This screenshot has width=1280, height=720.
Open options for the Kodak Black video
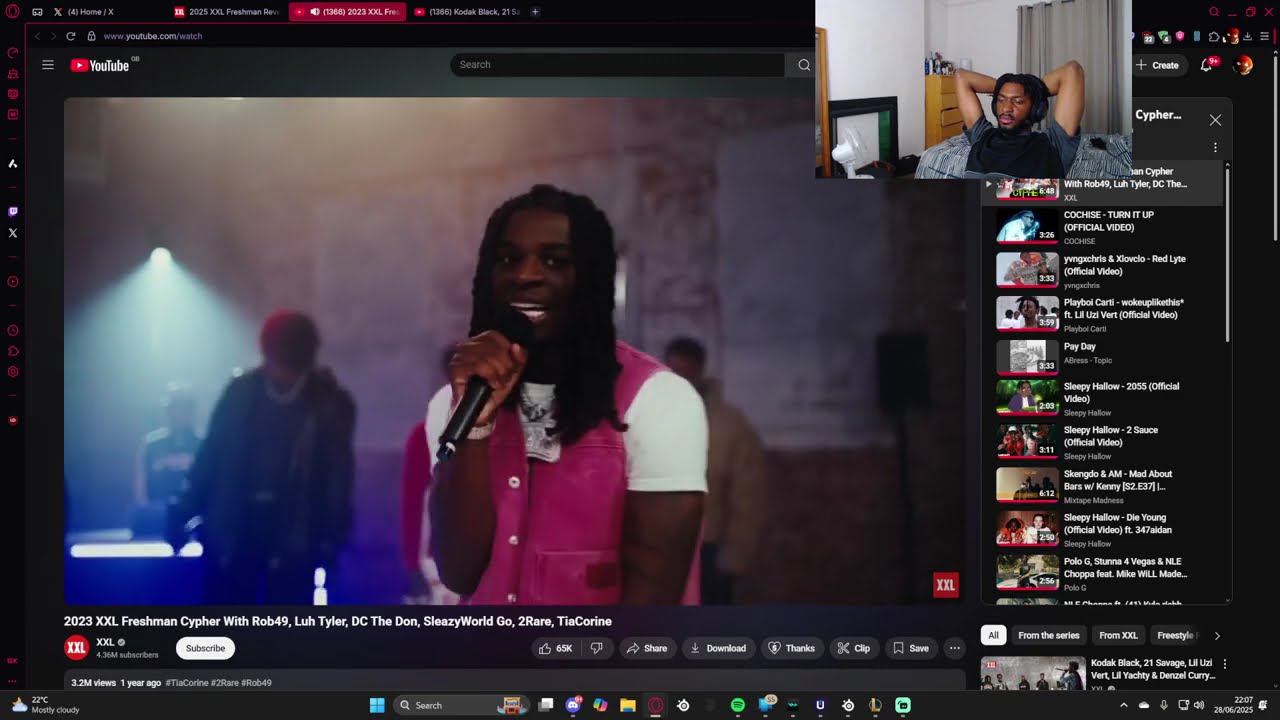click(1225, 664)
